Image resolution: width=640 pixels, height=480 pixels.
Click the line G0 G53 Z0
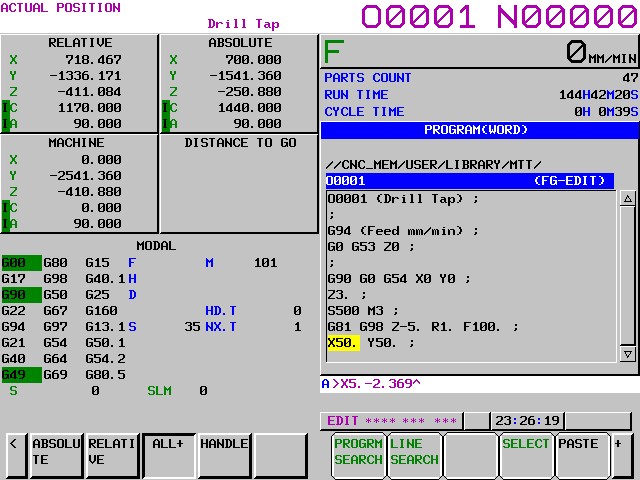click(x=371, y=247)
